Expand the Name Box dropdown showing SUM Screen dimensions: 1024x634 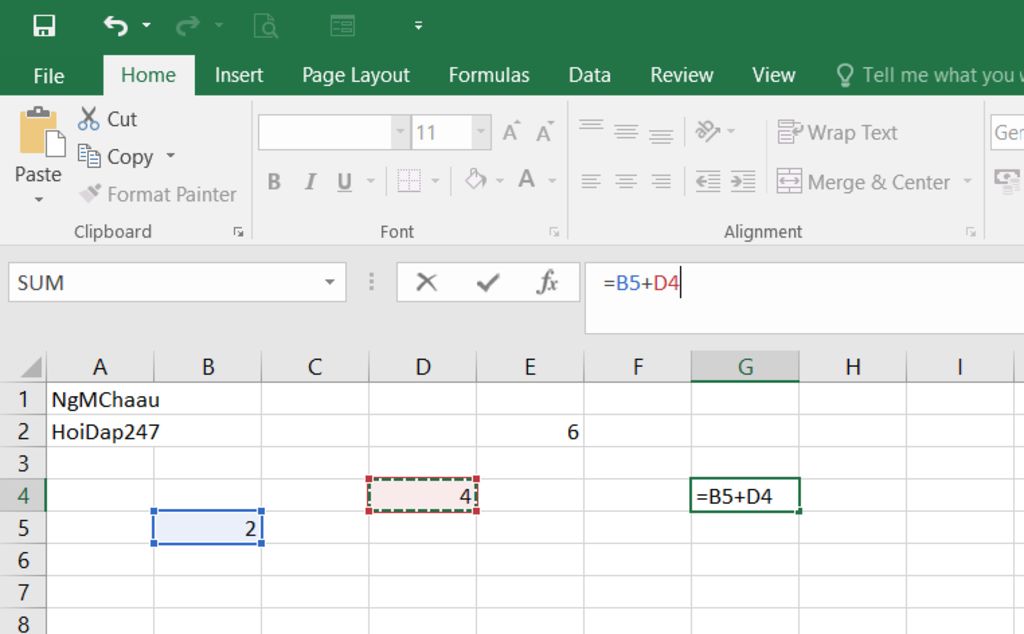pyautogui.click(x=330, y=283)
